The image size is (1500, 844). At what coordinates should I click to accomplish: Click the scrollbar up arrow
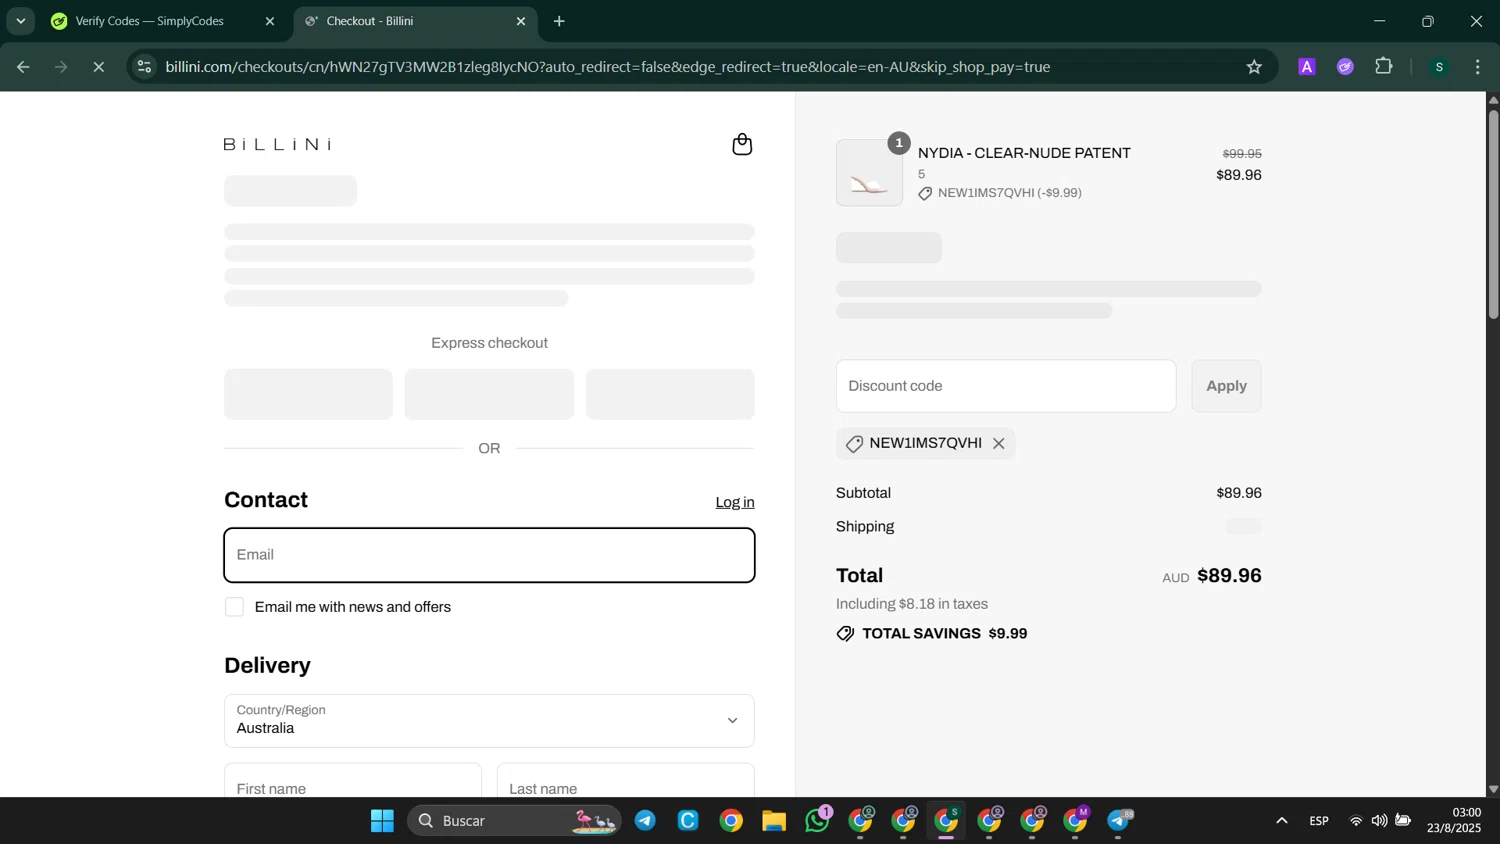point(1493,99)
